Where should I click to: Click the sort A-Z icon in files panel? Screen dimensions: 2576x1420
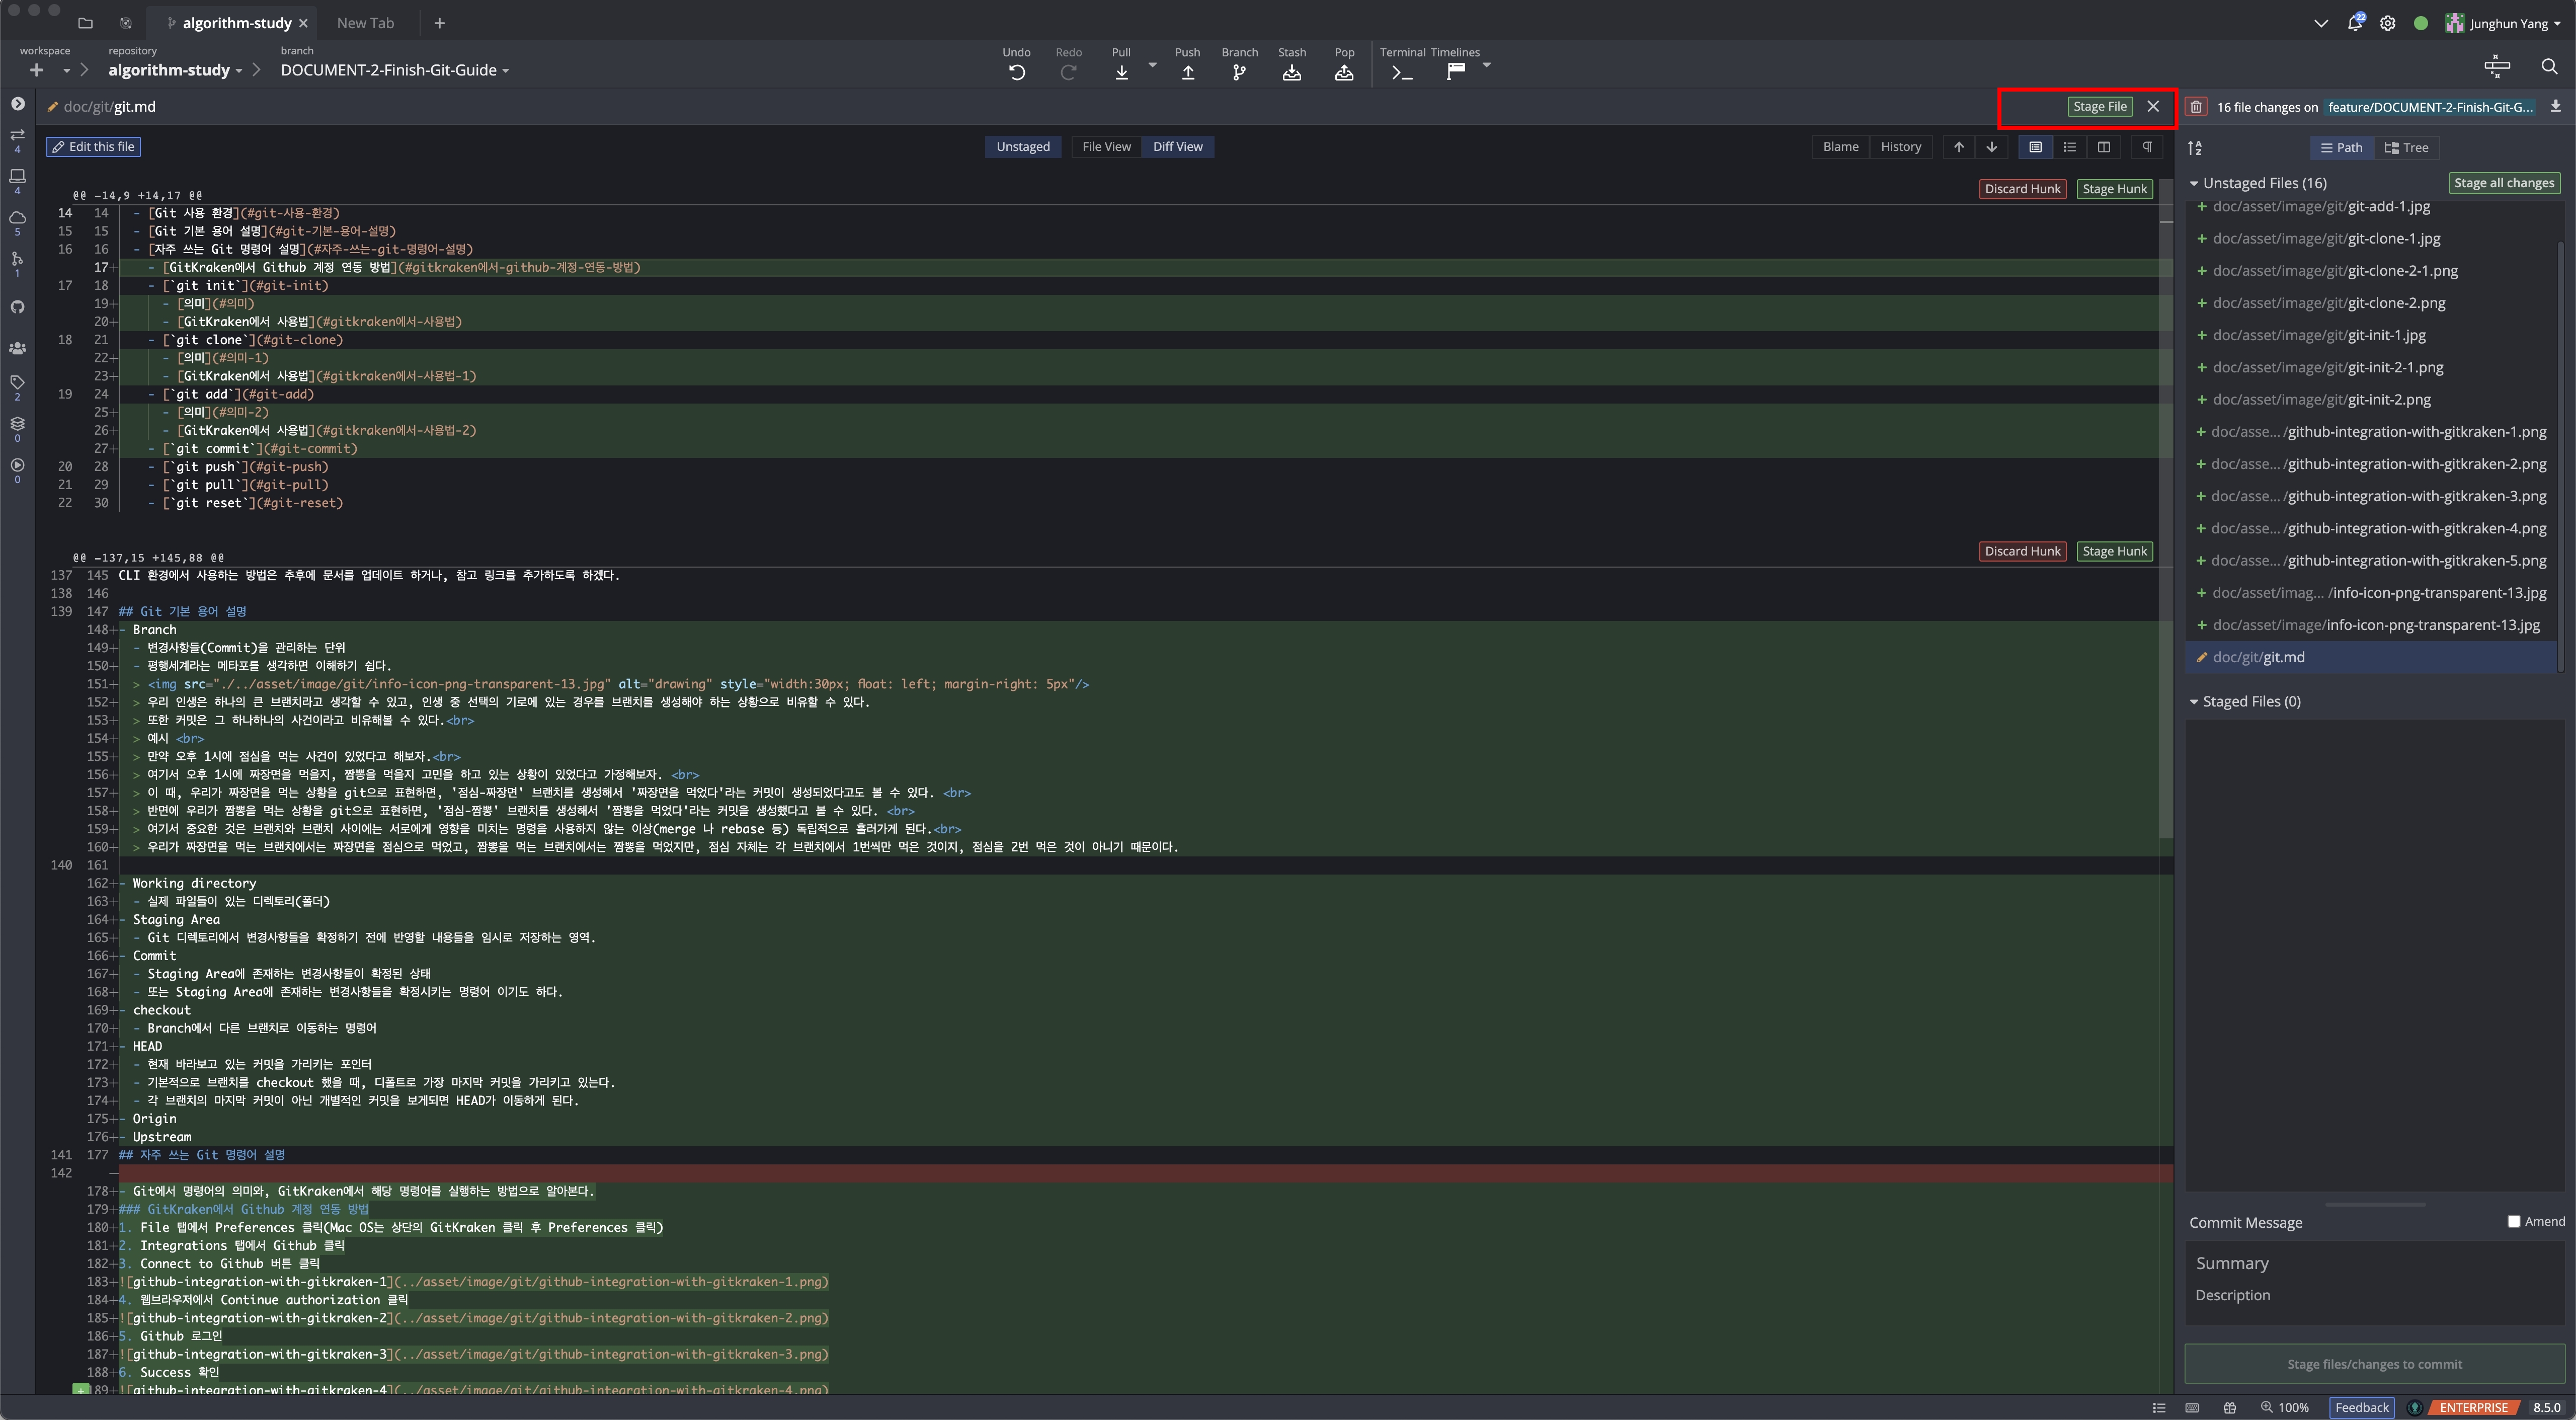tap(2194, 148)
